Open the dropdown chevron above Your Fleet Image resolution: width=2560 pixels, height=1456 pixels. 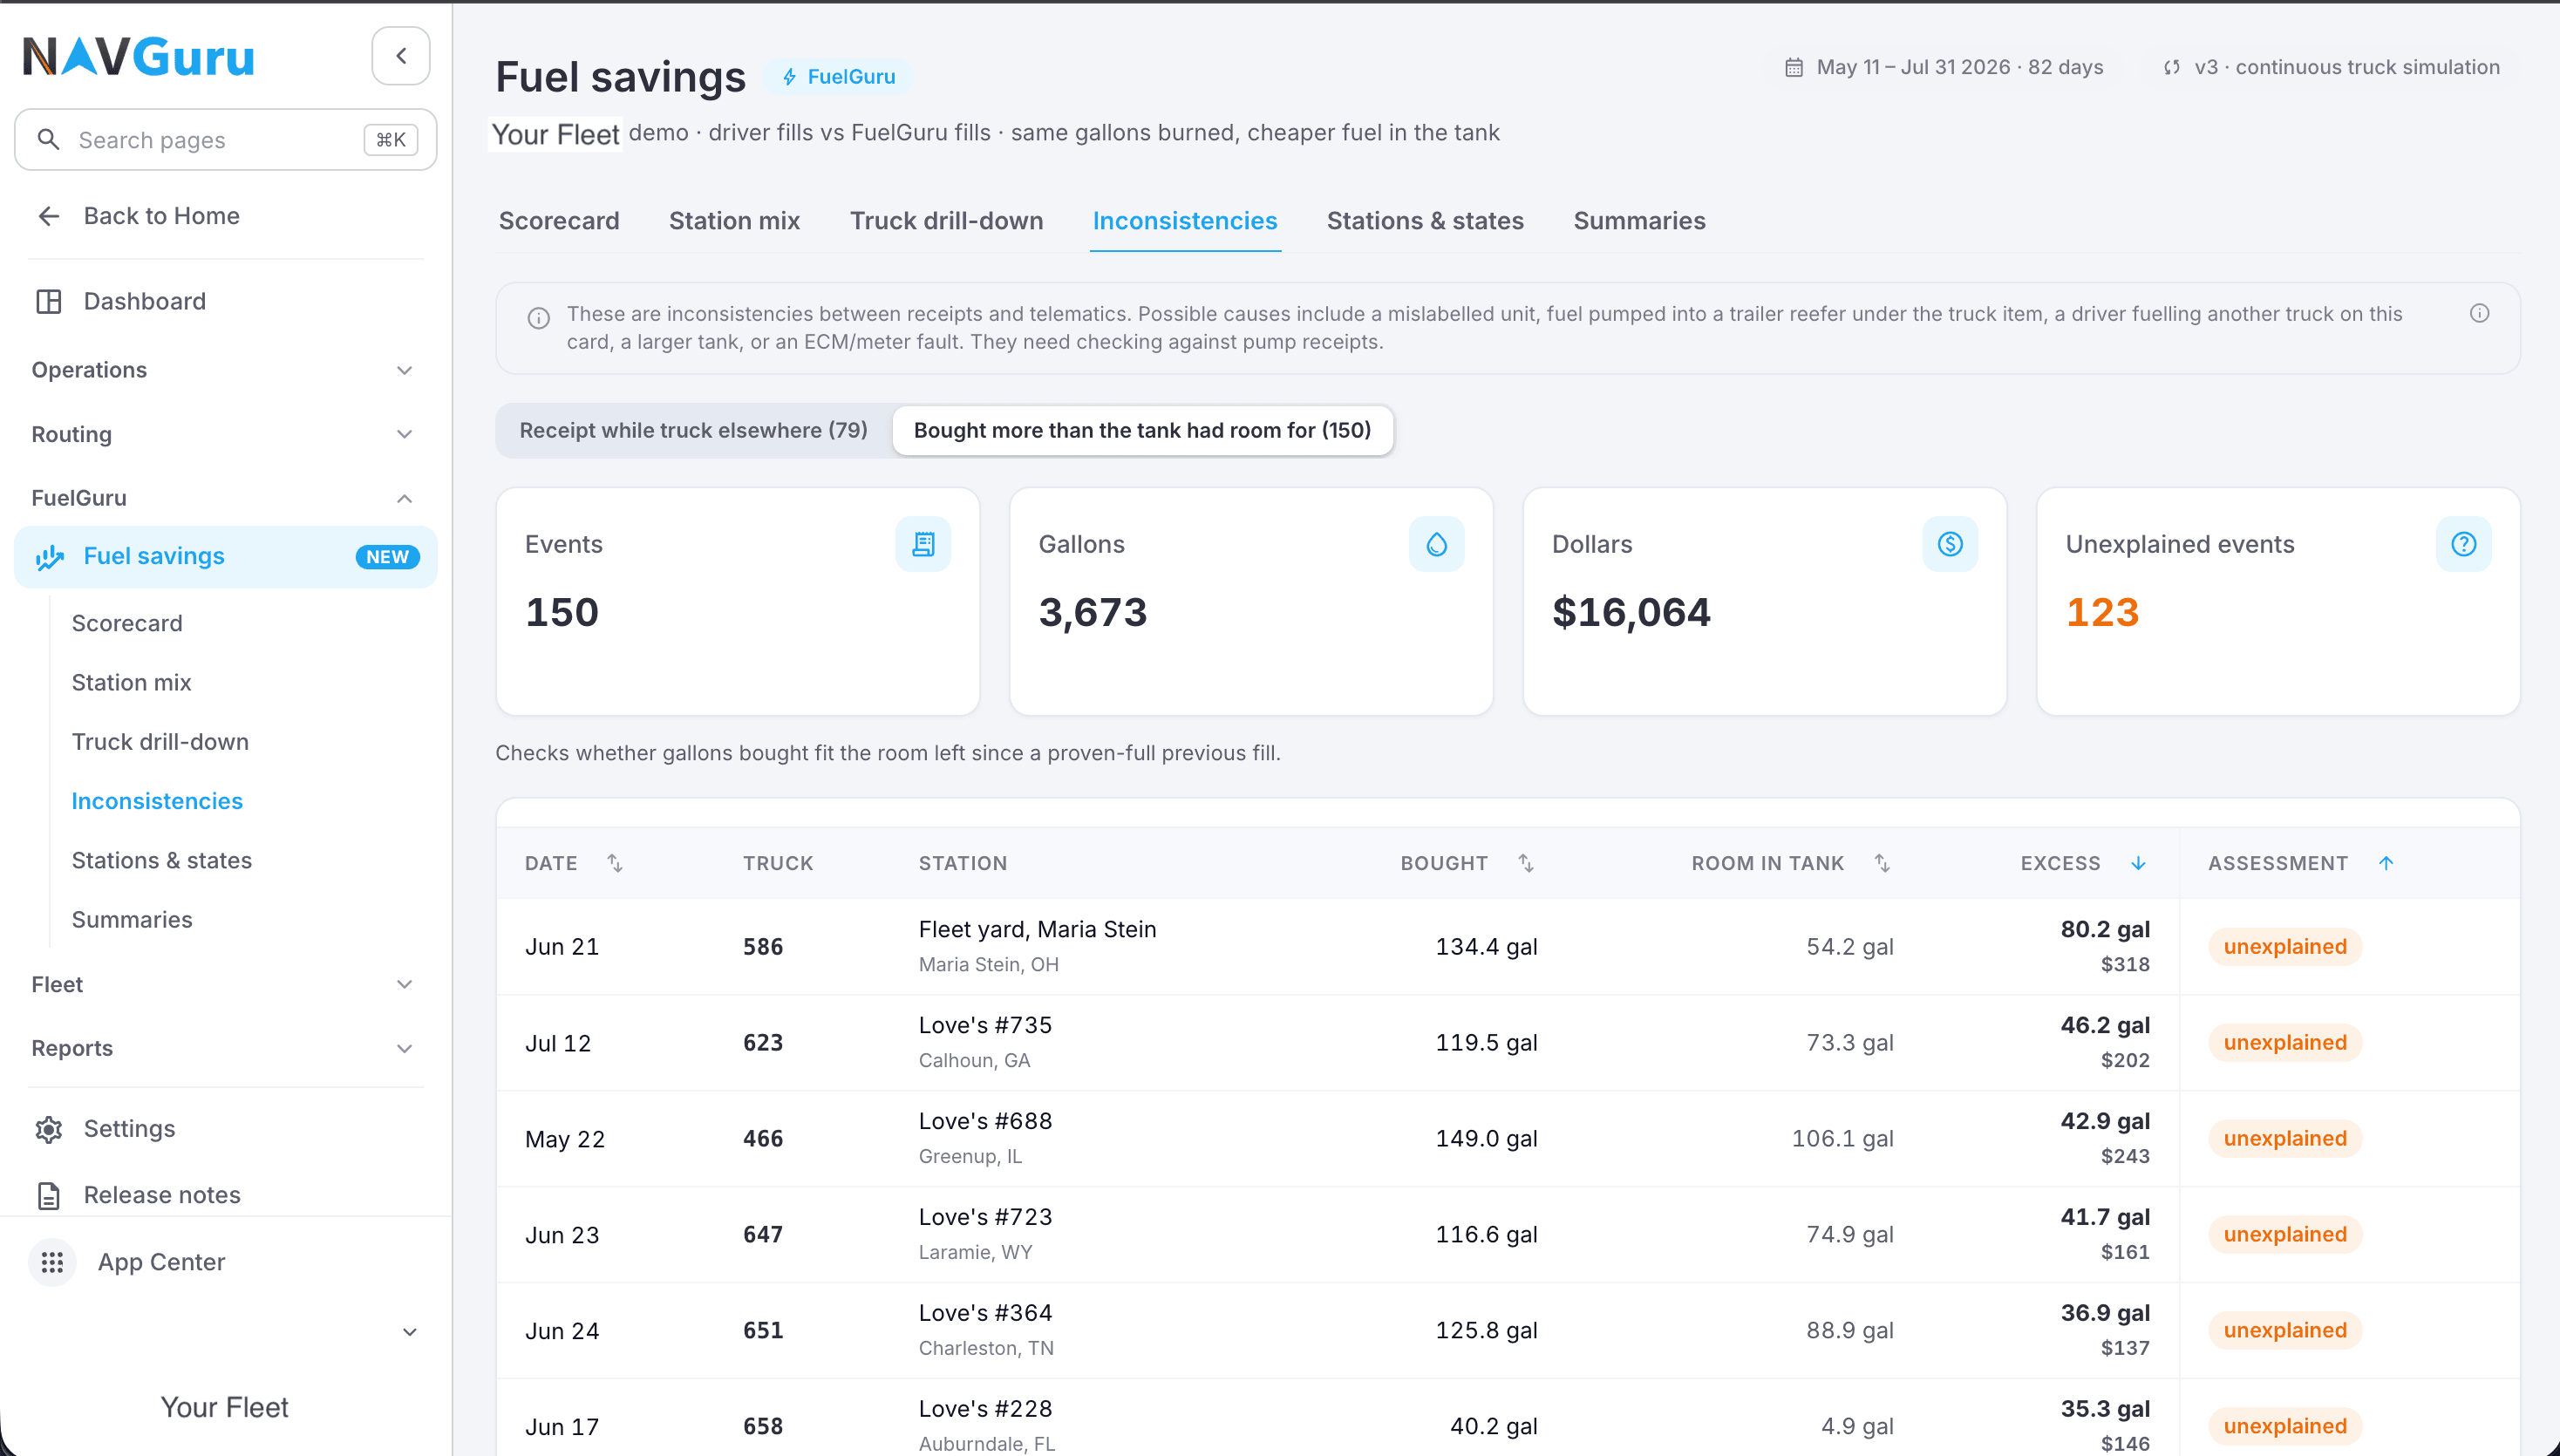[x=409, y=1332]
